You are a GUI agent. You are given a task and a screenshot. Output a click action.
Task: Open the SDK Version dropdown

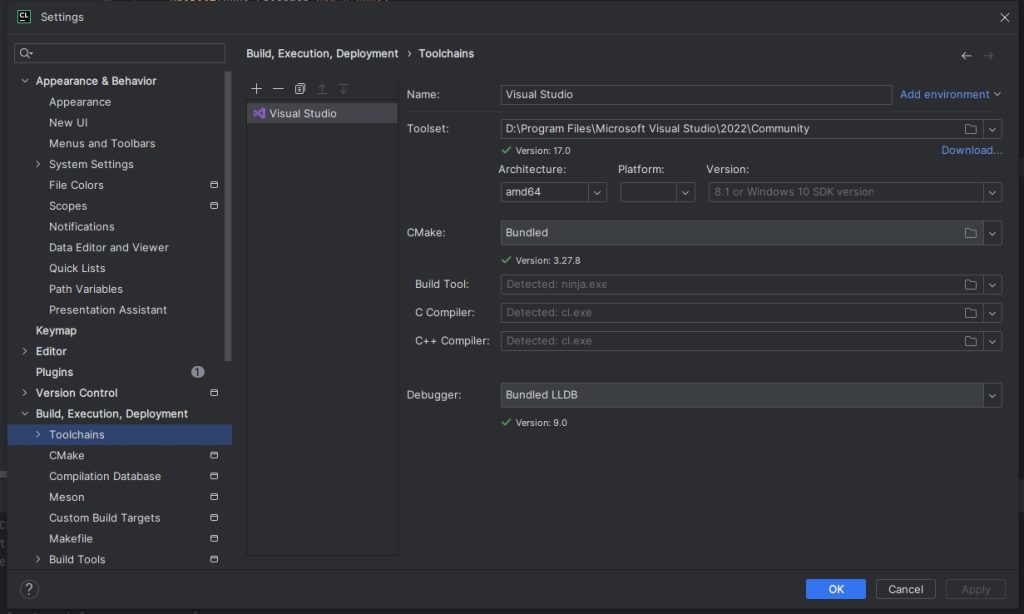tap(992, 192)
